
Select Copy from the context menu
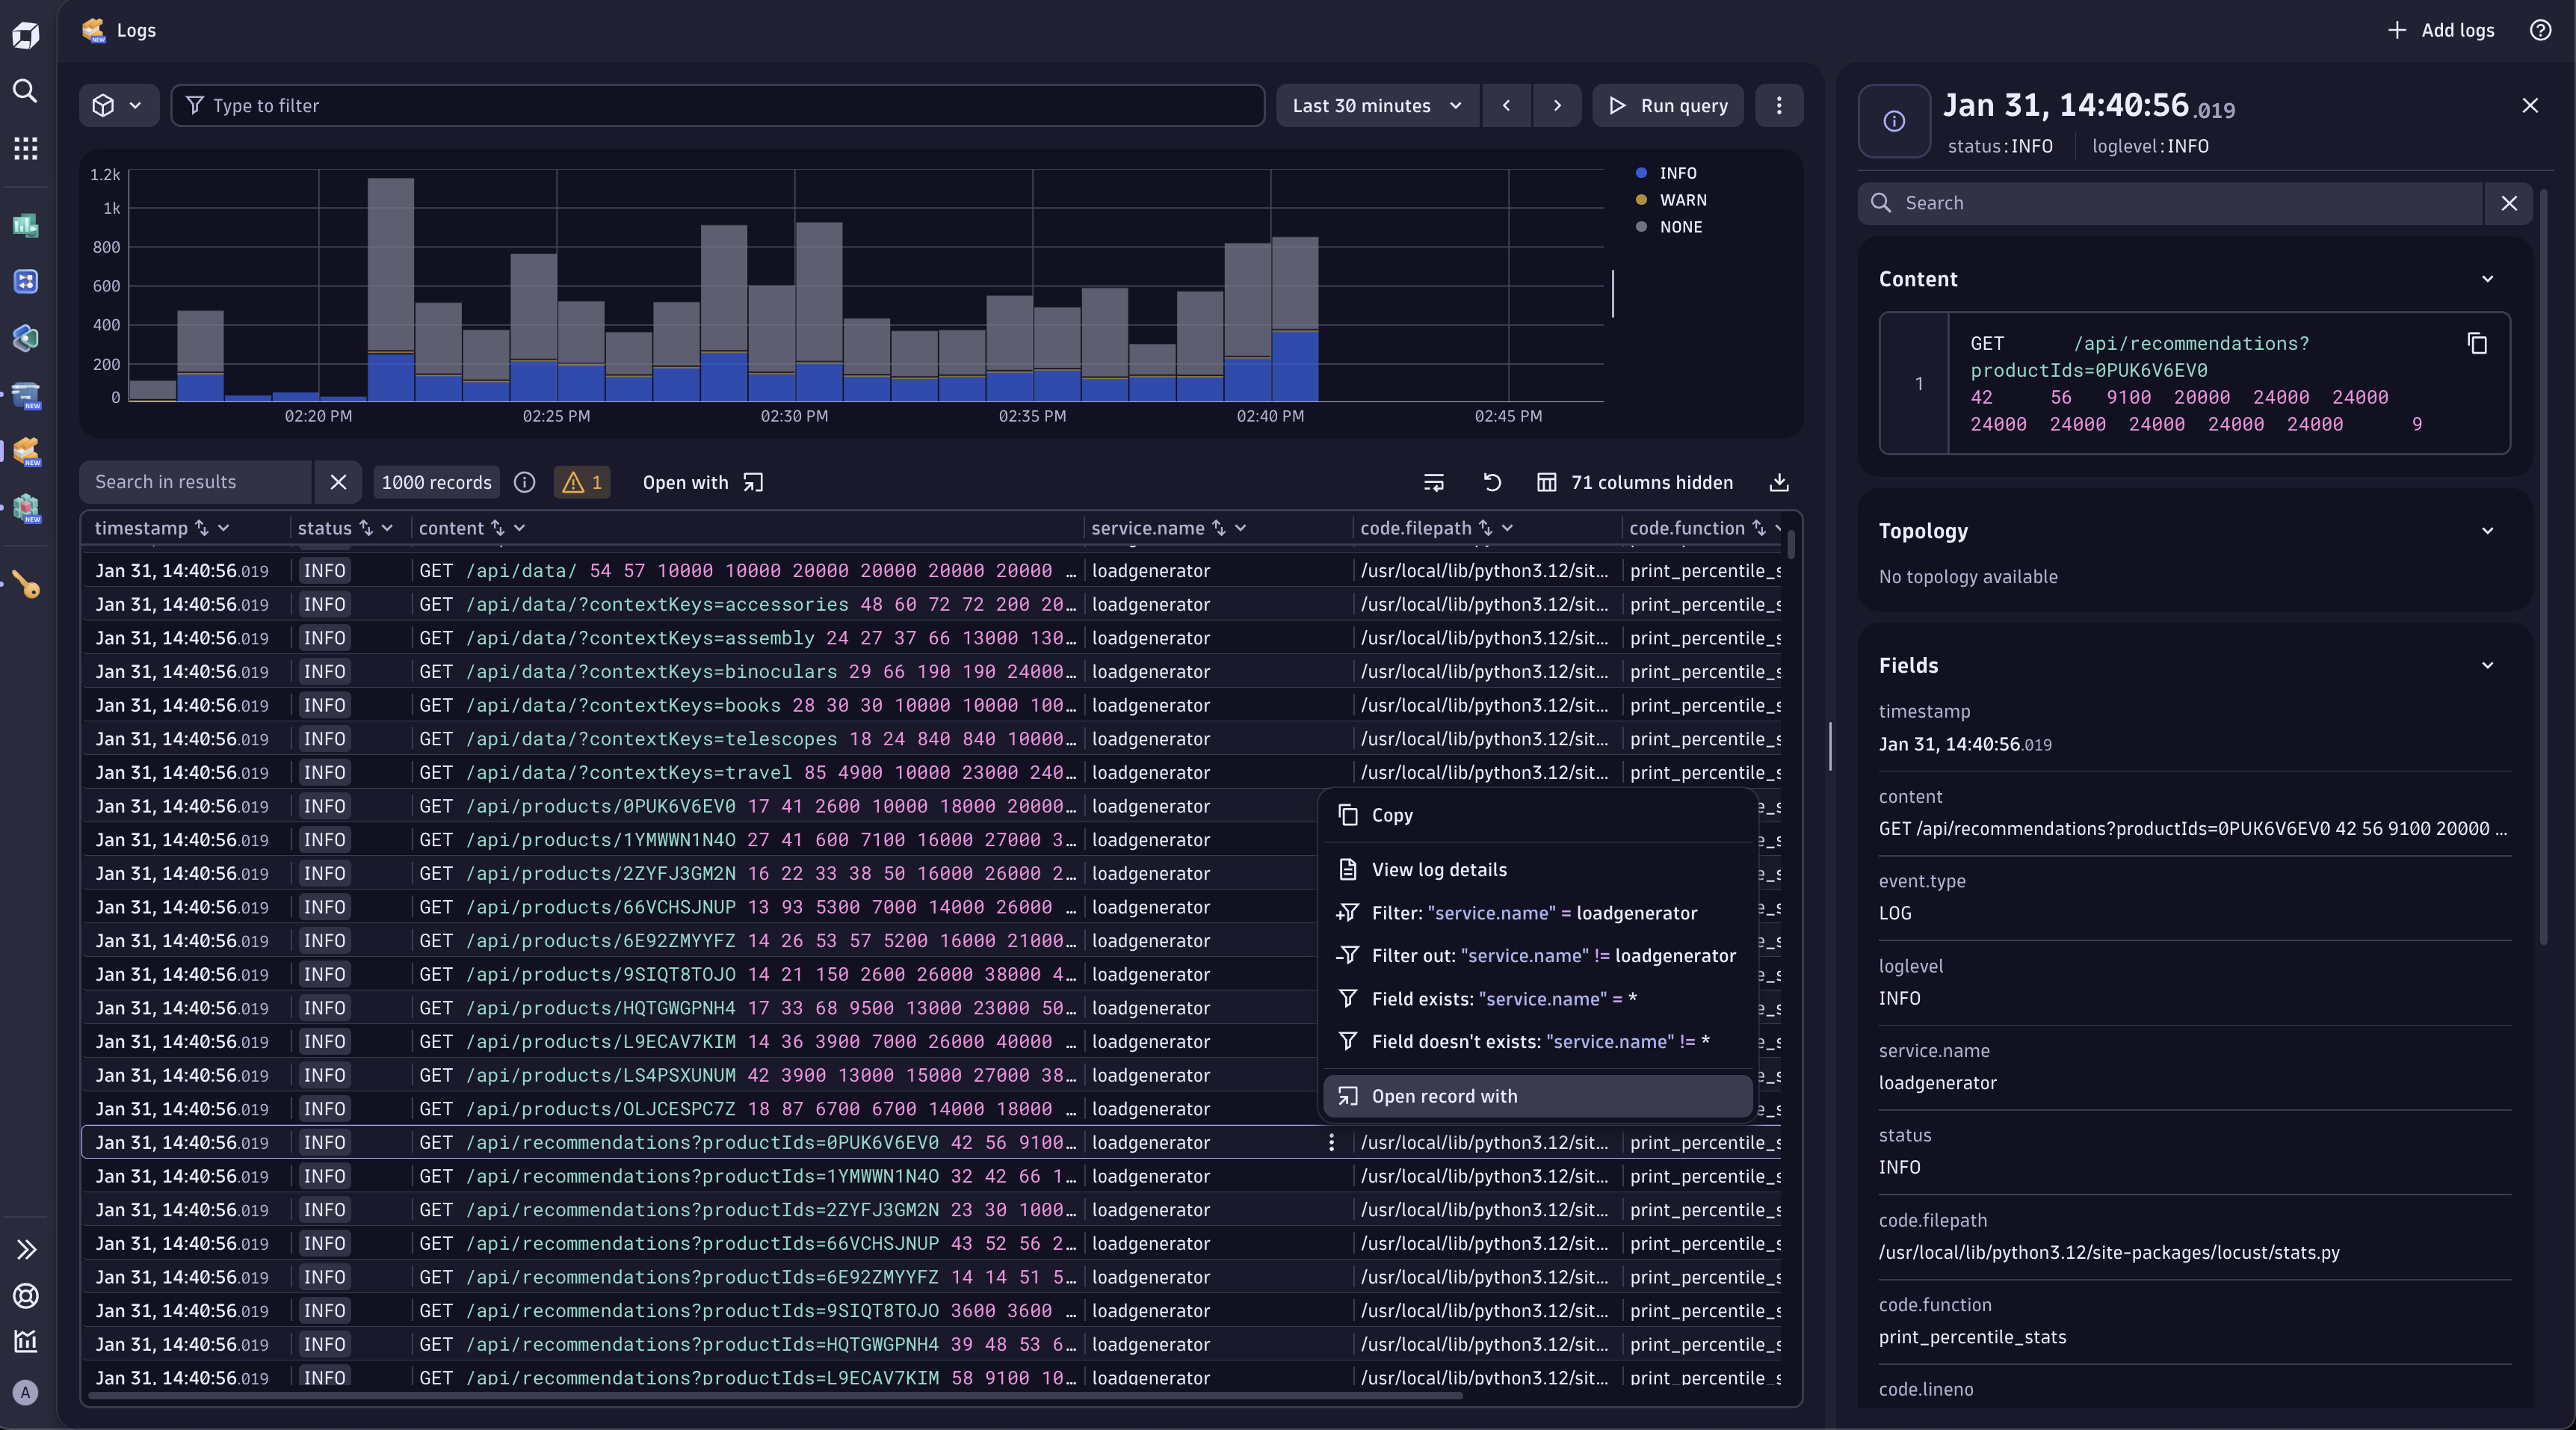[x=1391, y=814]
